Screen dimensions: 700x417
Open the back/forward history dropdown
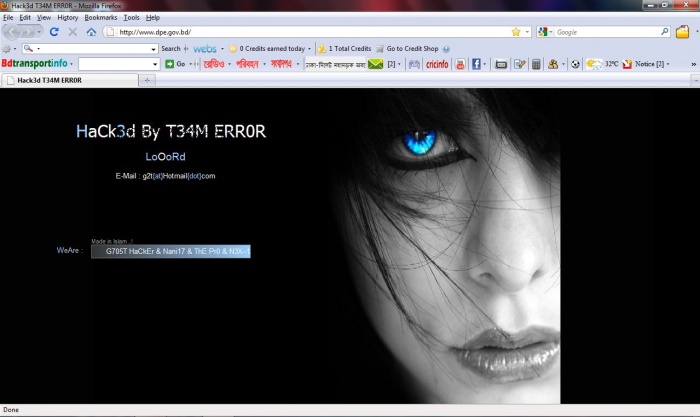pos(39,32)
